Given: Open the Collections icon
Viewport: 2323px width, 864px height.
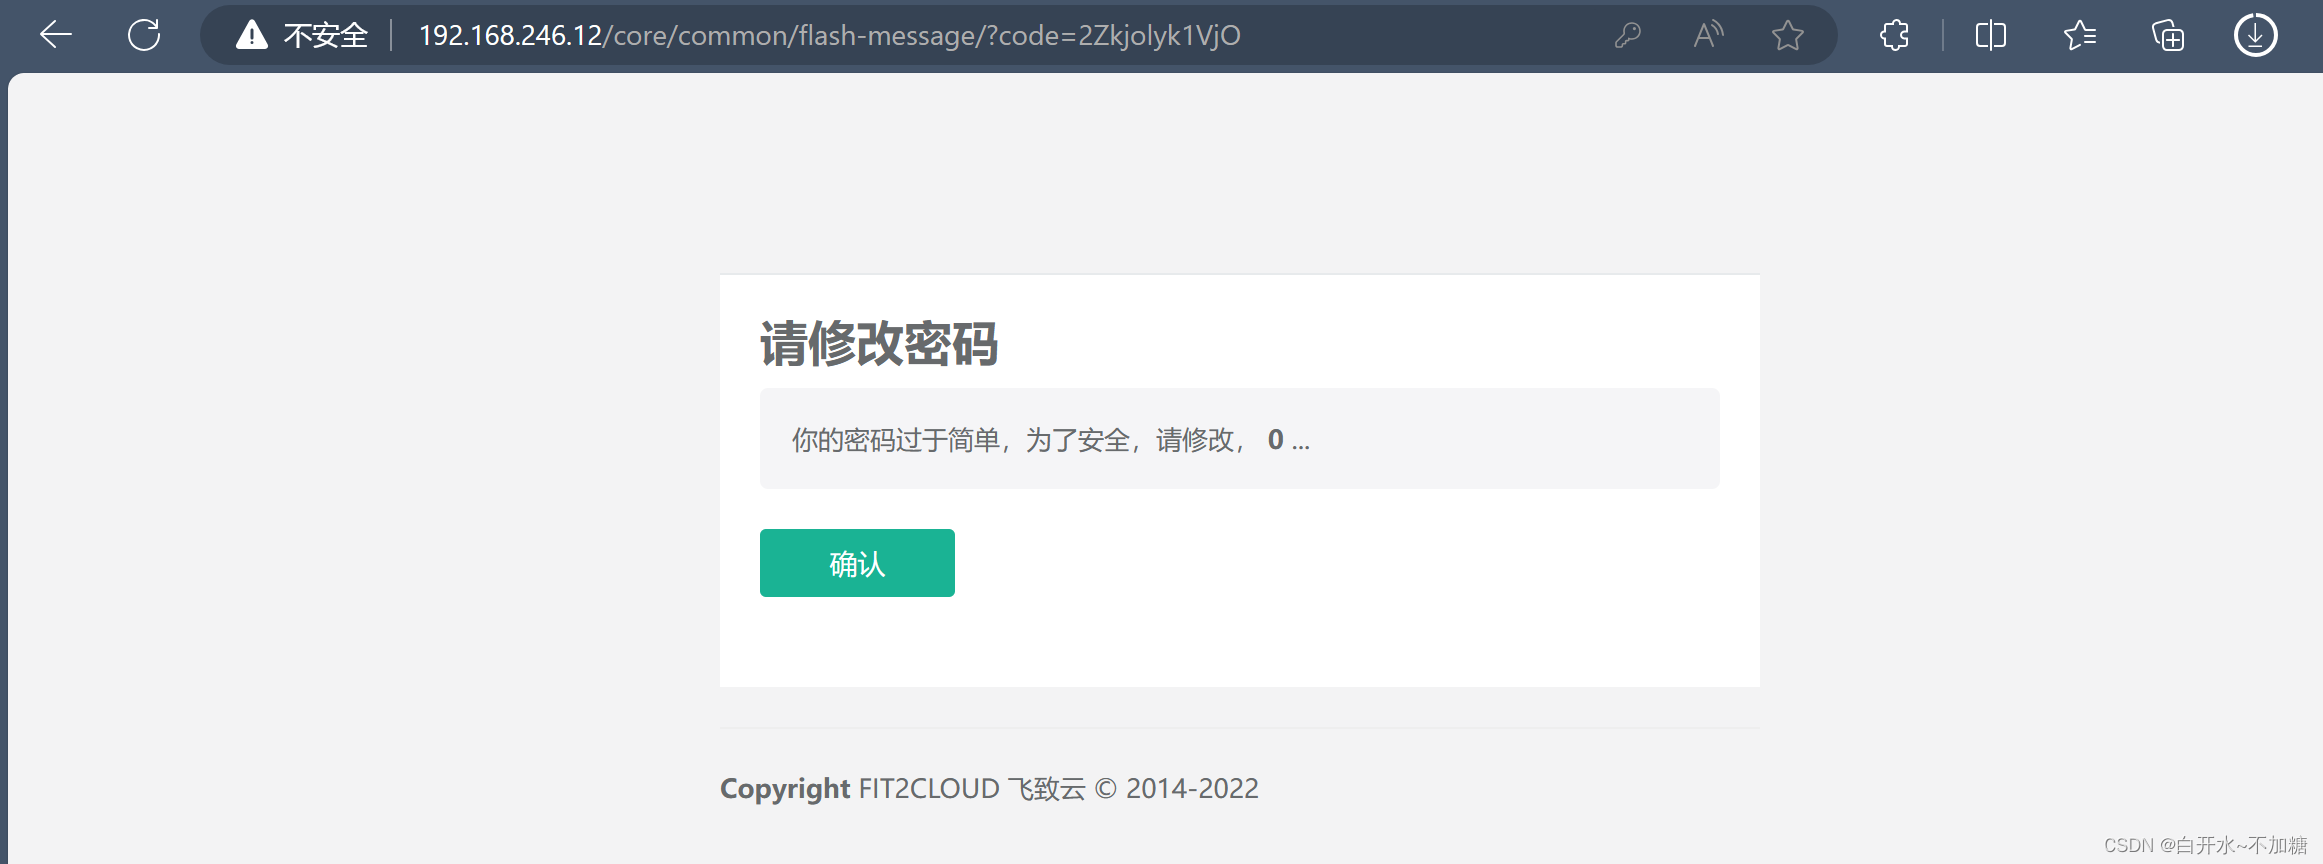Looking at the screenshot, I should (x=2168, y=35).
